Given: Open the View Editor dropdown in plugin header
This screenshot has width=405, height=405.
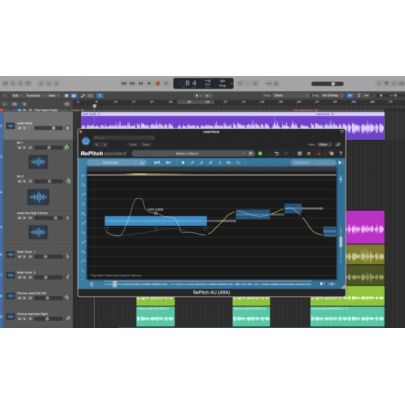Looking at the screenshot, I should 324,144.
